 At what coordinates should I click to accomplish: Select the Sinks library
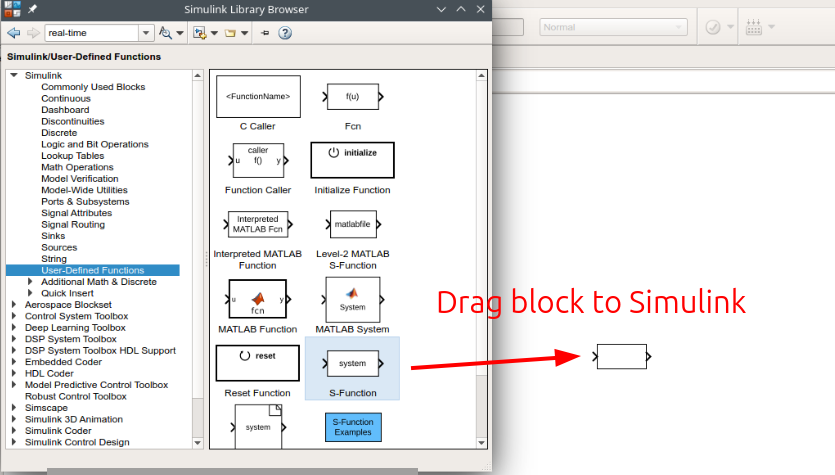53,236
